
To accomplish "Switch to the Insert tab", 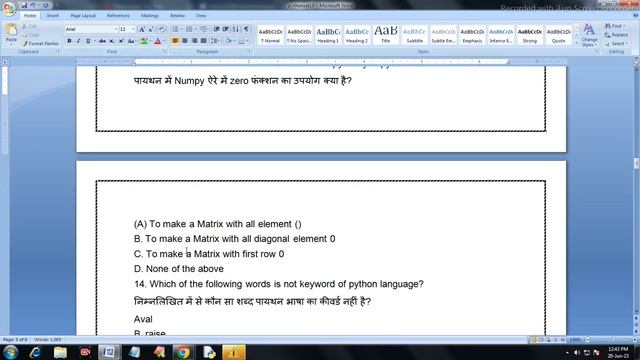I will [x=53, y=16].
